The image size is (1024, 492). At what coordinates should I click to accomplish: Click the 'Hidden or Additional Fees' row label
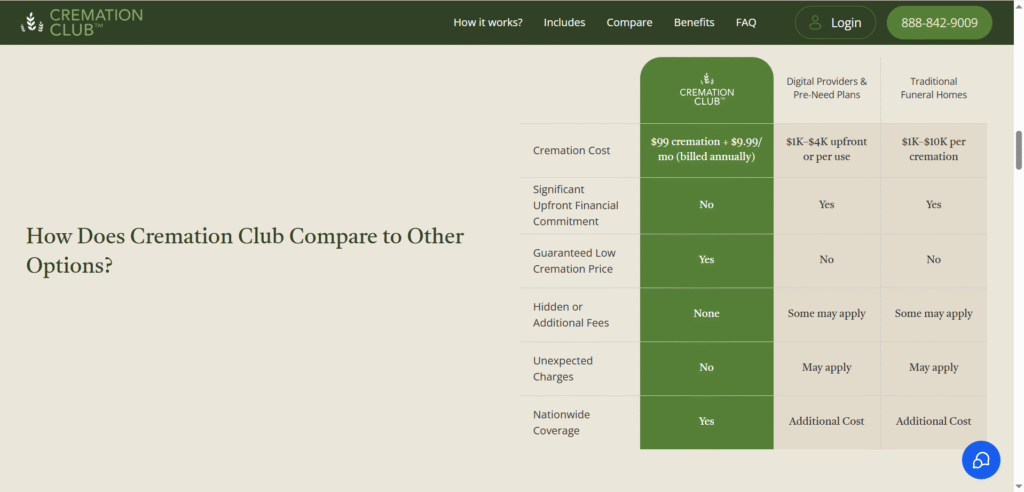(x=571, y=315)
